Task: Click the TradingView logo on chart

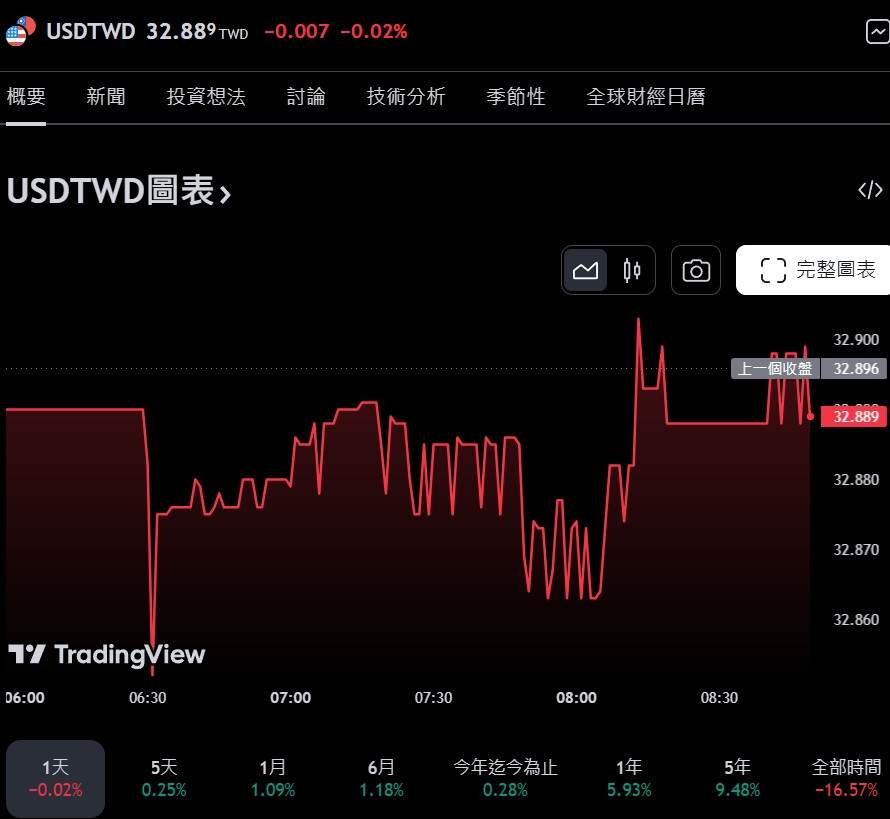Action: pyautogui.click(x=107, y=654)
